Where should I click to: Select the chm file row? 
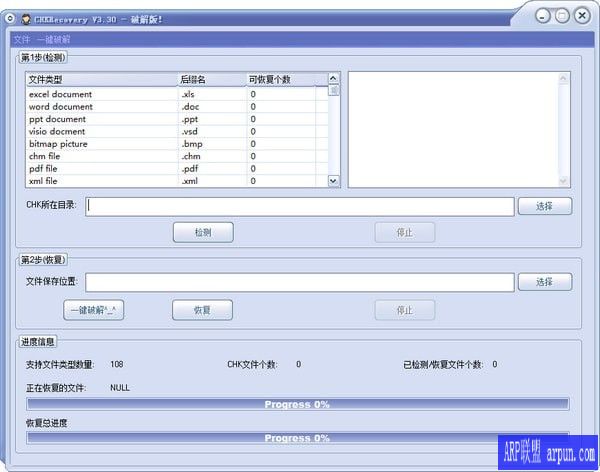point(177,156)
